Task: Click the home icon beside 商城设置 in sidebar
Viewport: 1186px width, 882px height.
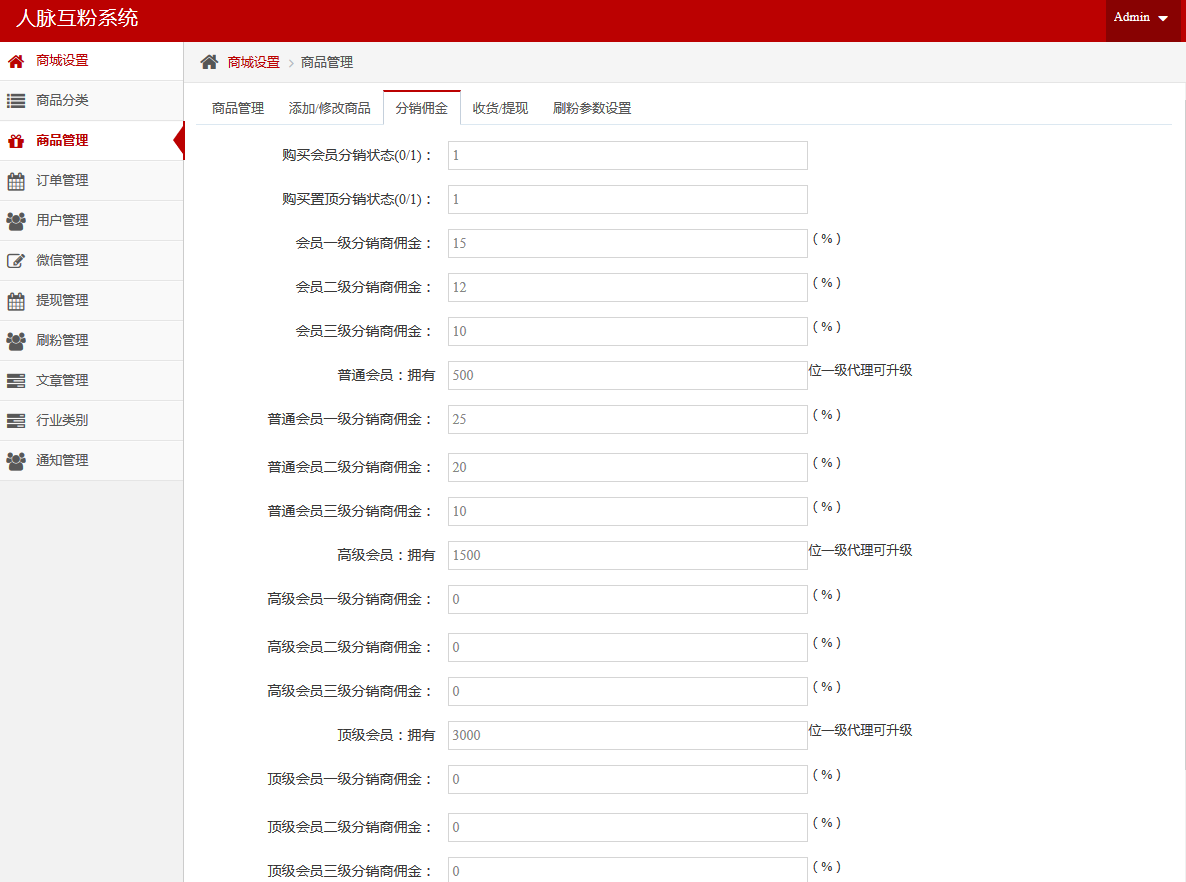Action: coord(16,61)
